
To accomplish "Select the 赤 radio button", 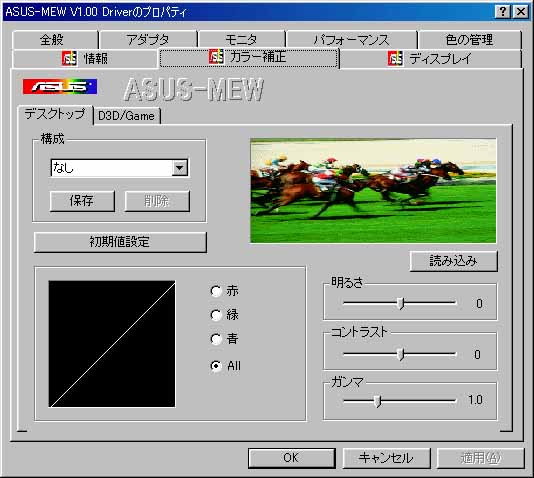I will (216, 291).
